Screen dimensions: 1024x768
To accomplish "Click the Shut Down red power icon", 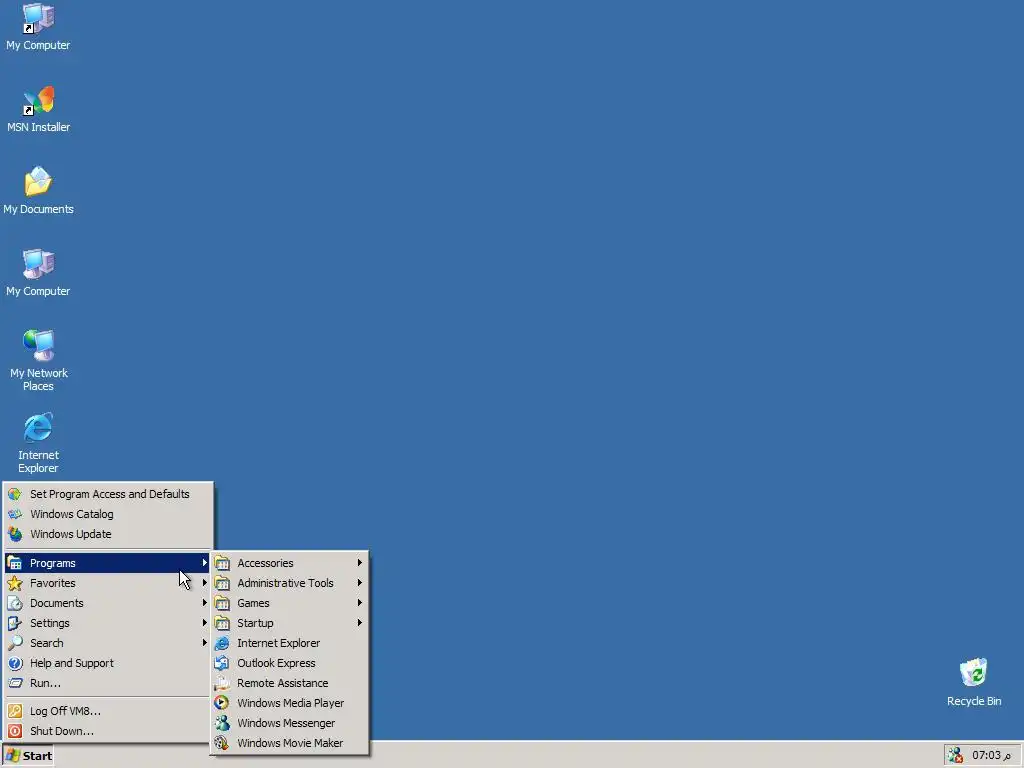I will [15, 731].
